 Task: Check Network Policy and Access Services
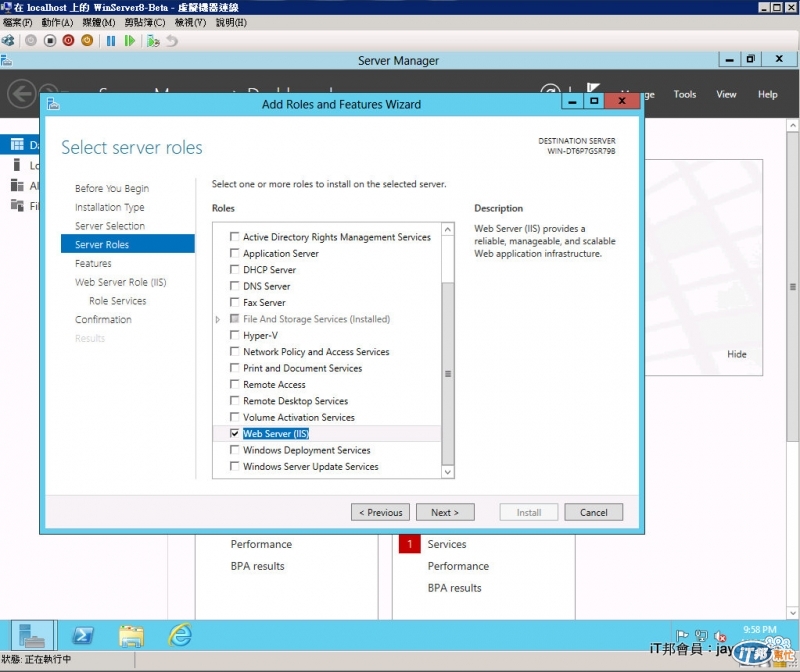[234, 351]
